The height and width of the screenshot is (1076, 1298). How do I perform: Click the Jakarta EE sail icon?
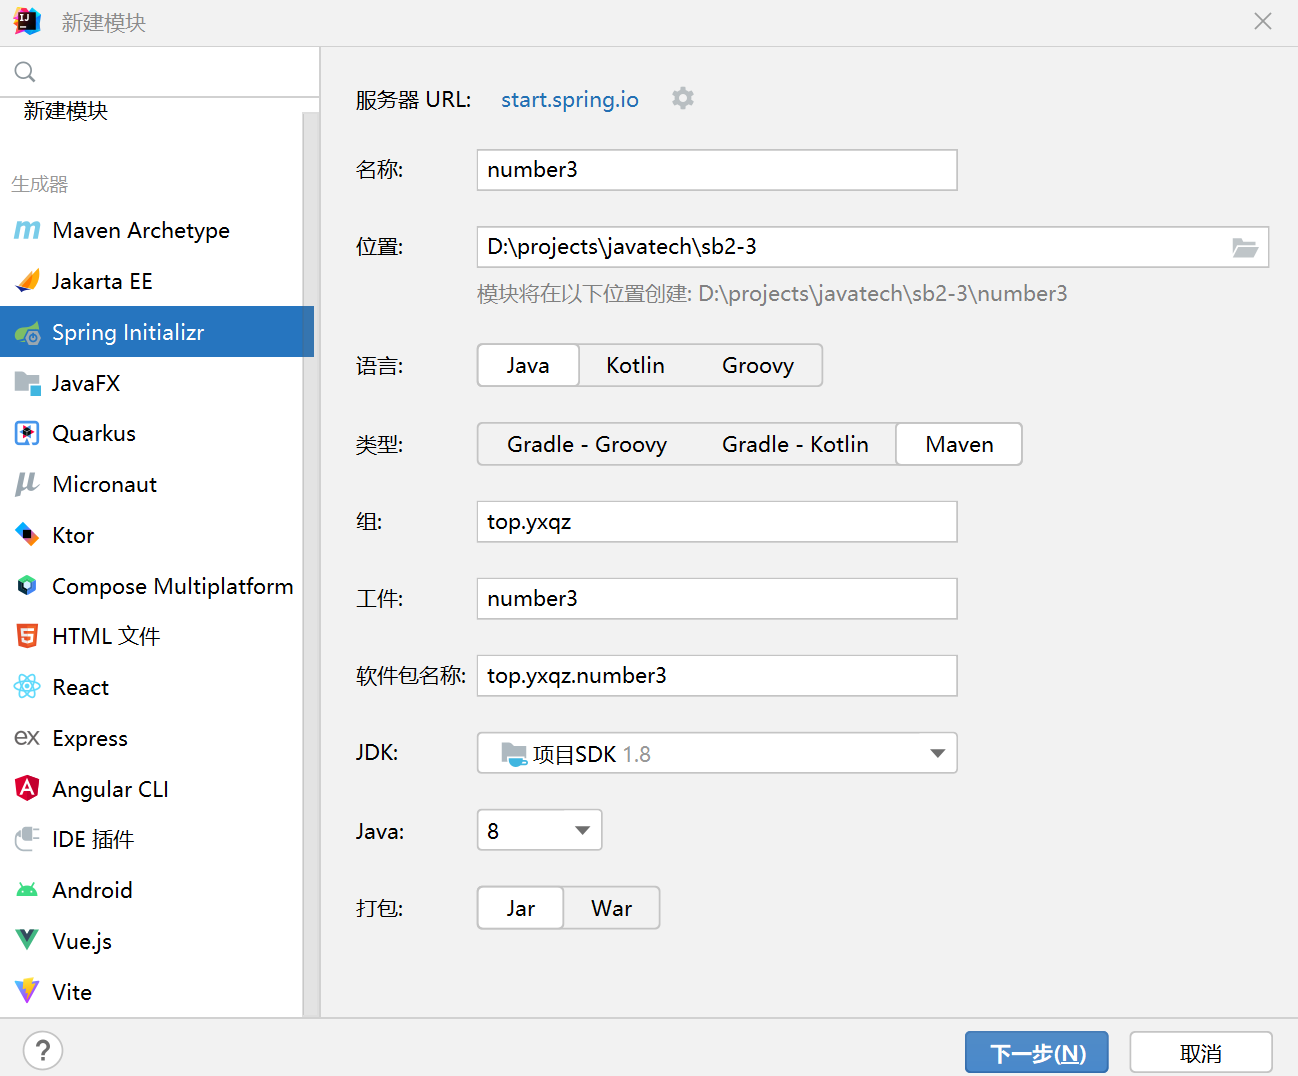(27, 281)
